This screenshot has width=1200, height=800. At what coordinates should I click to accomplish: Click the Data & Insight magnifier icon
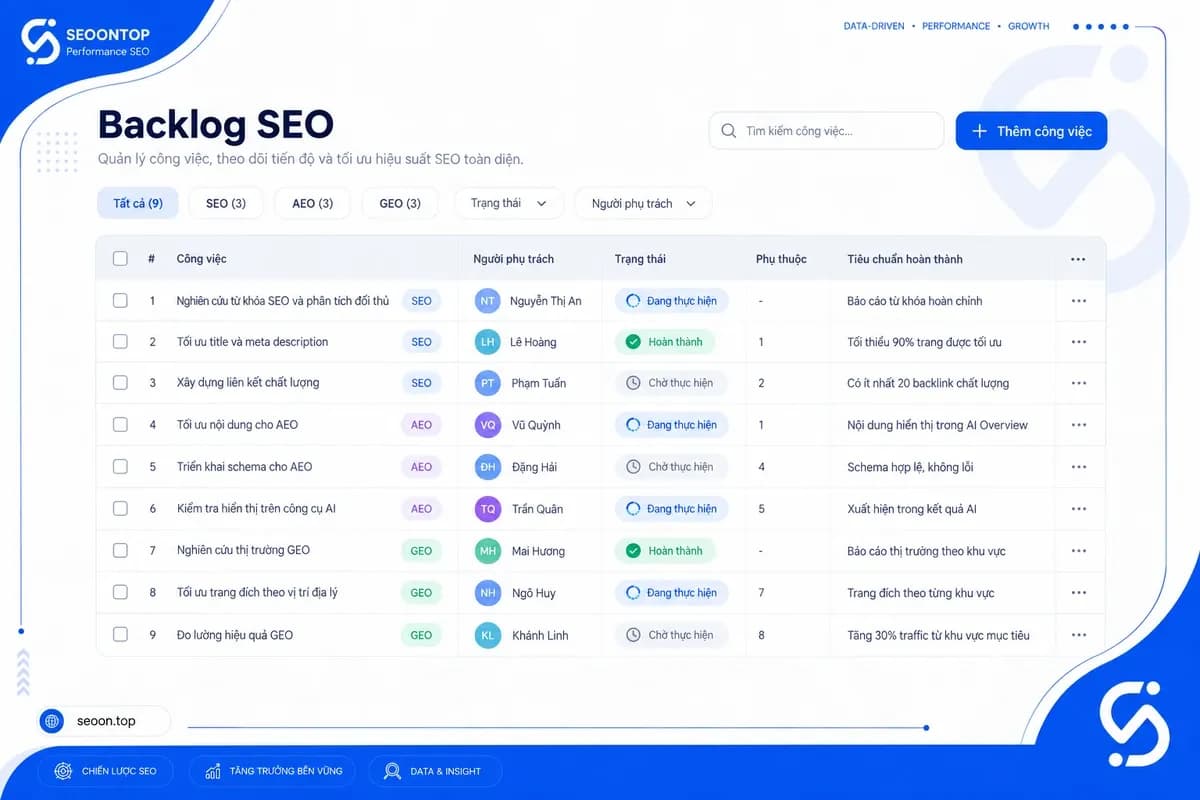click(x=392, y=771)
